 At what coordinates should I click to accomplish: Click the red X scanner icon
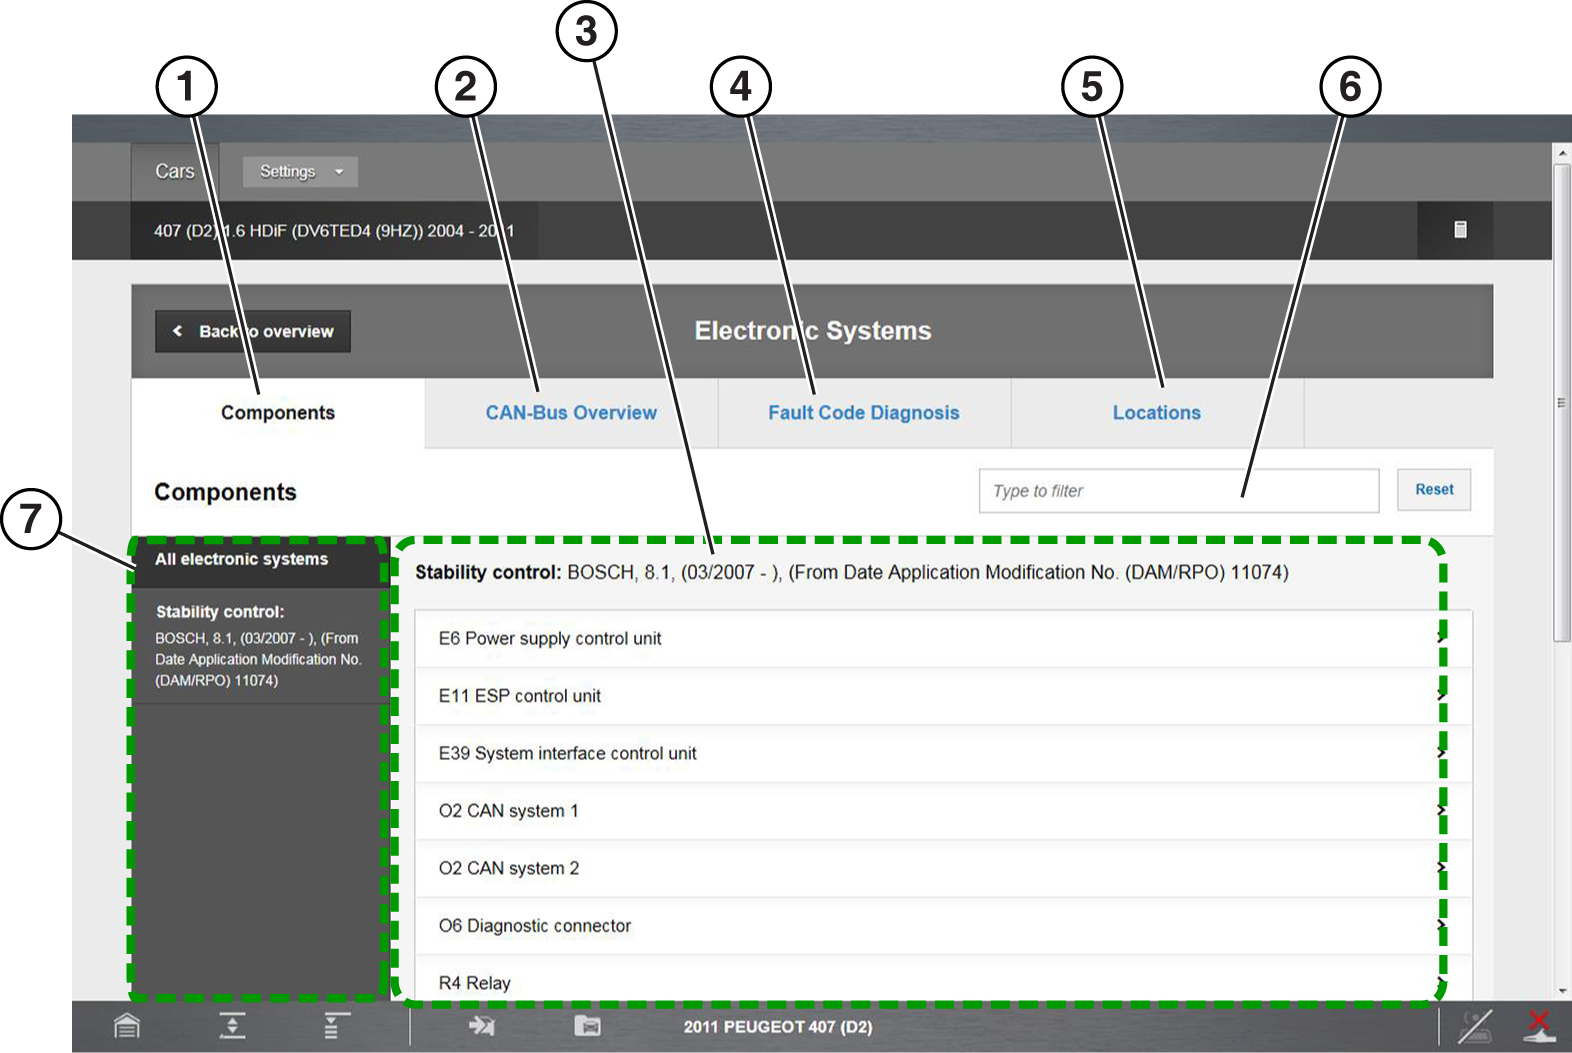1538,1026
